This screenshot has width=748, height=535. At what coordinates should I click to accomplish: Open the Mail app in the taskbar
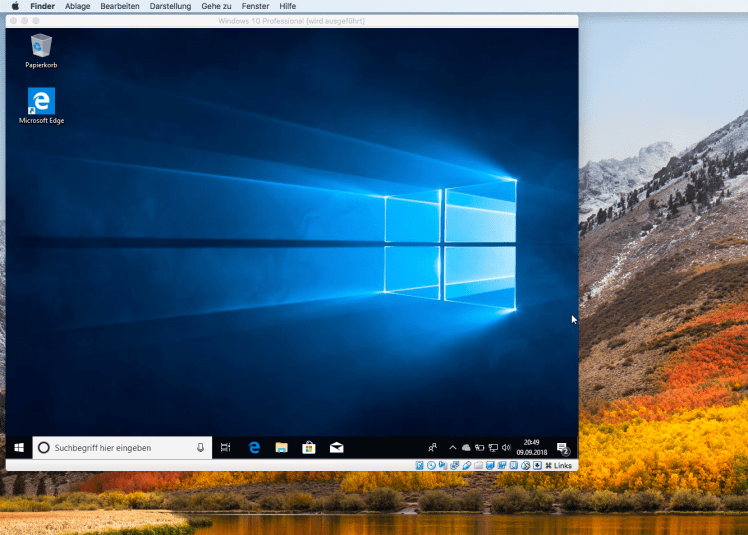coord(336,448)
